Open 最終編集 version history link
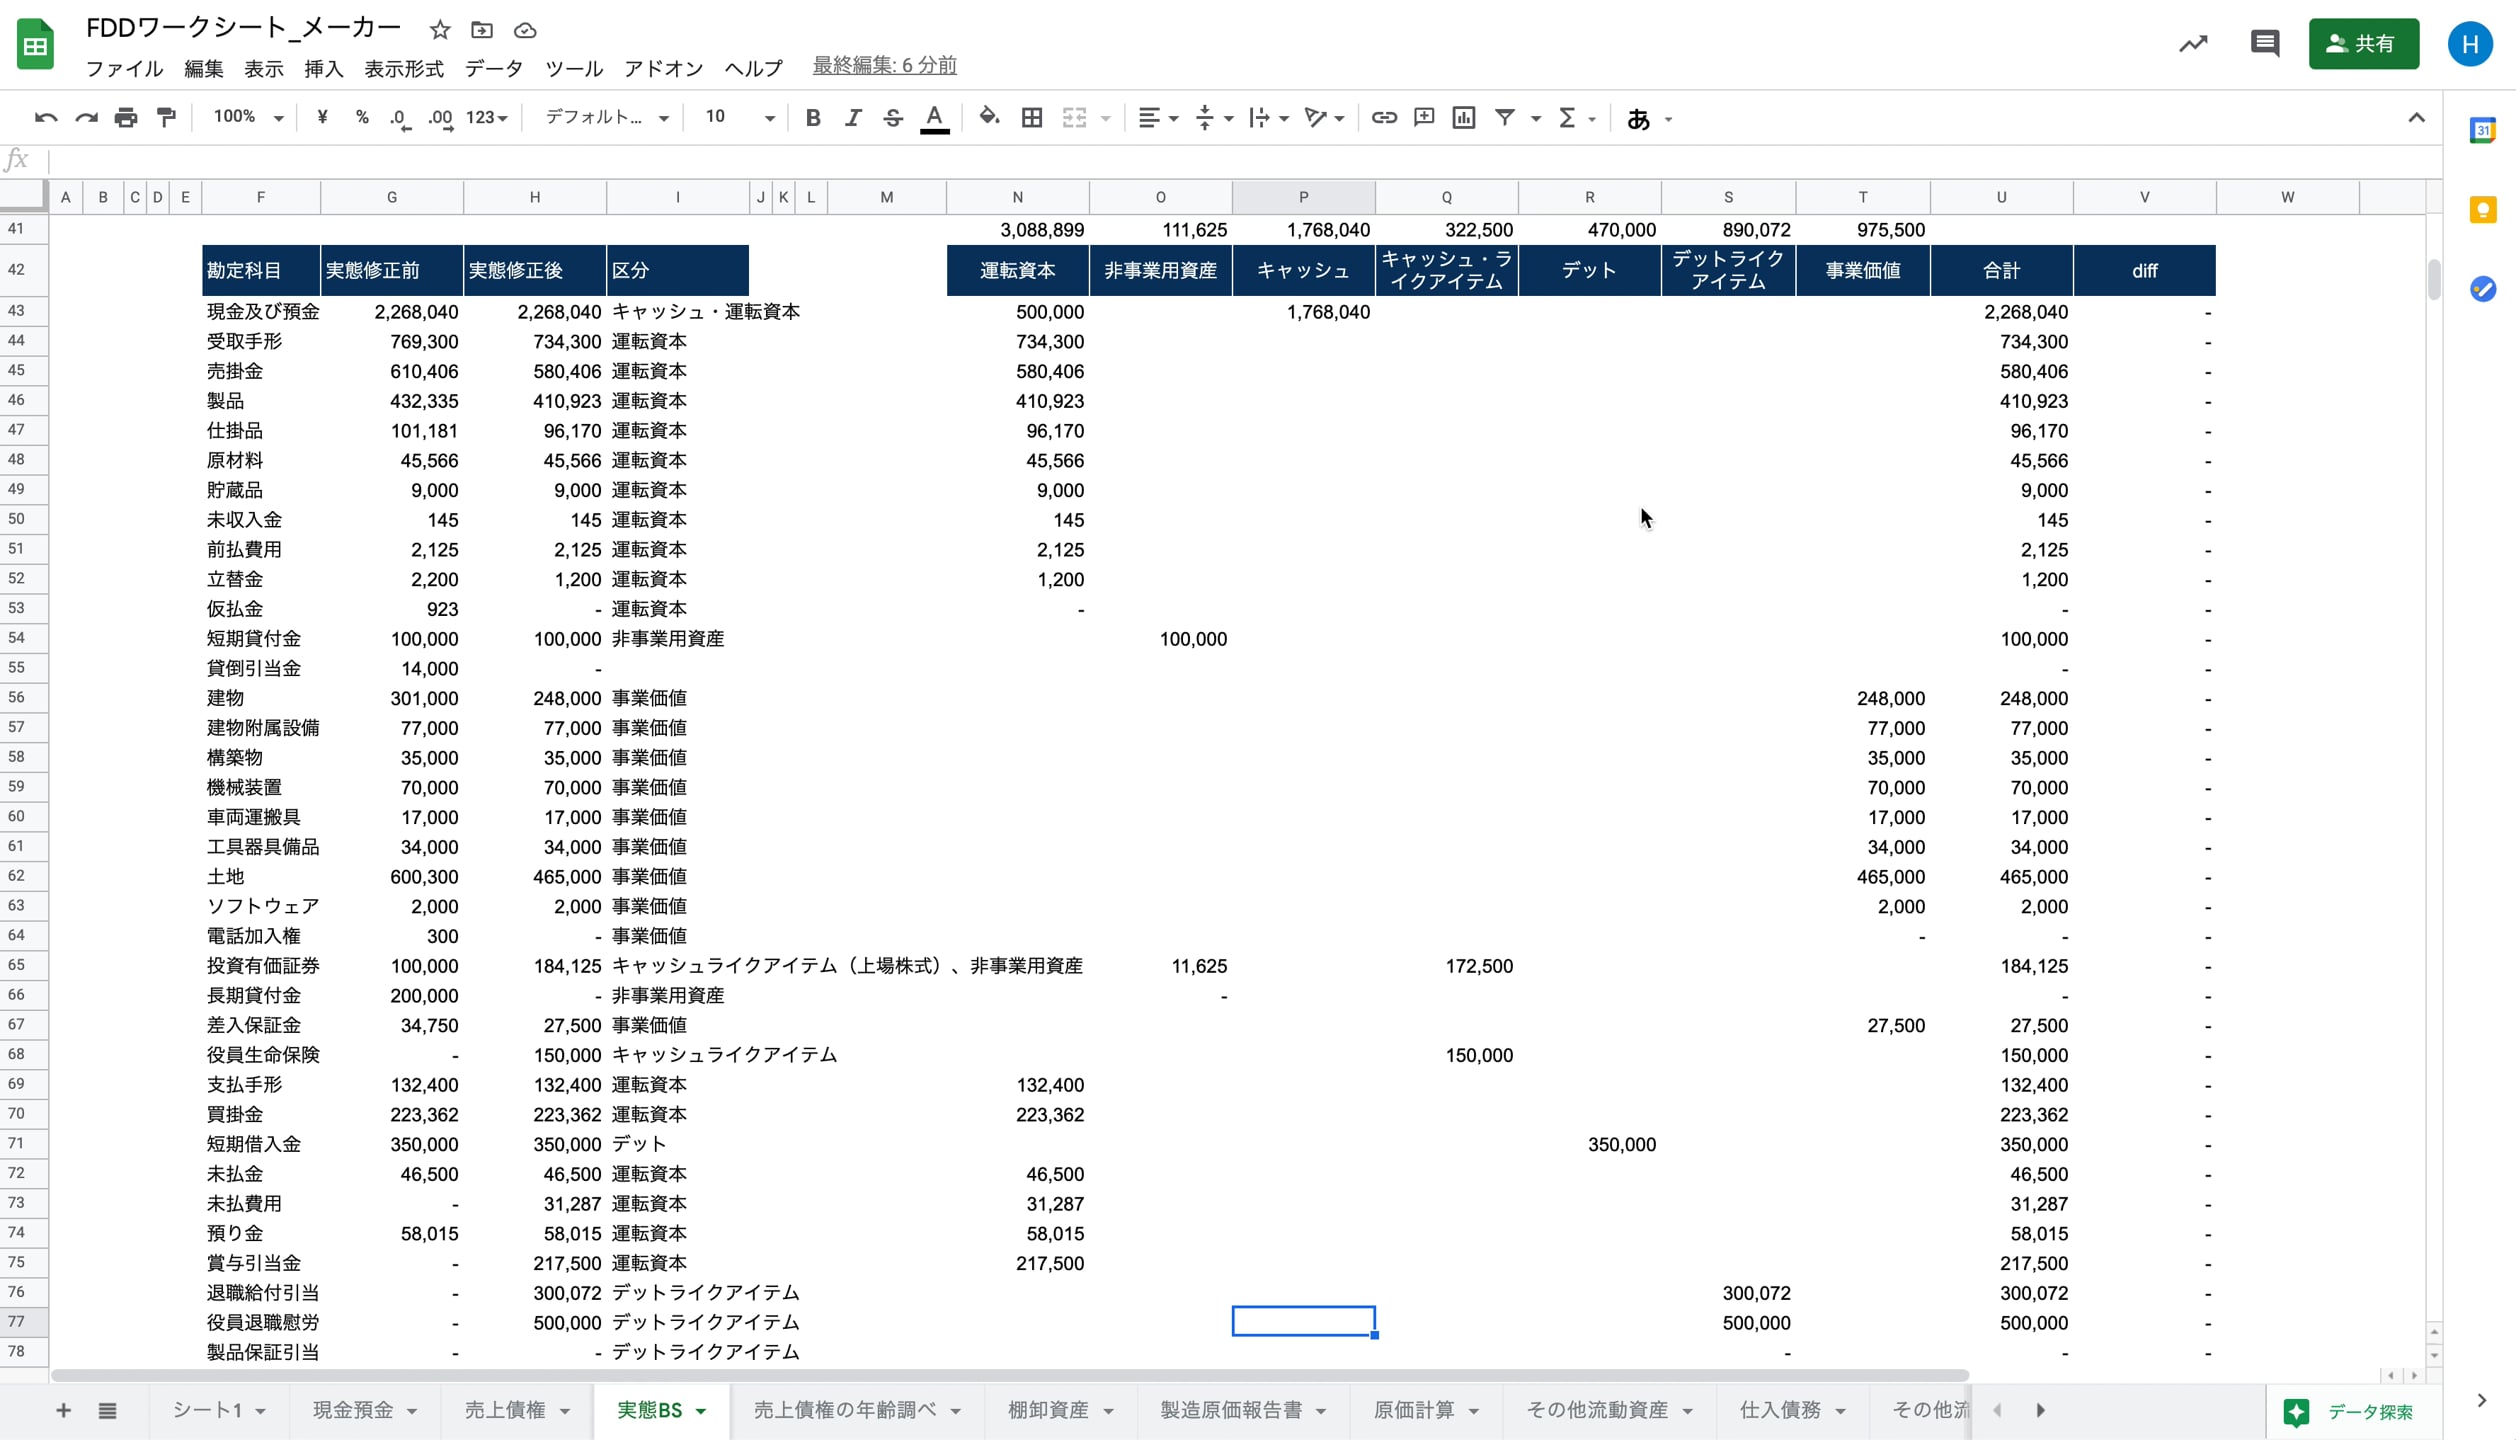Screen dimensions: 2516x1440 [x=884, y=65]
